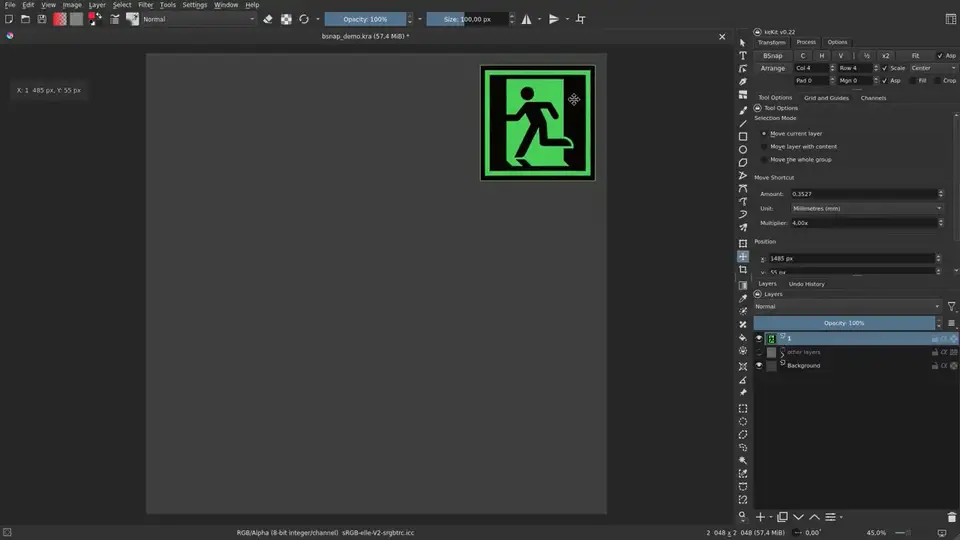Image resolution: width=960 pixels, height=540 pixels.
Task: Create a new document icon
Action: click(9, 19)
